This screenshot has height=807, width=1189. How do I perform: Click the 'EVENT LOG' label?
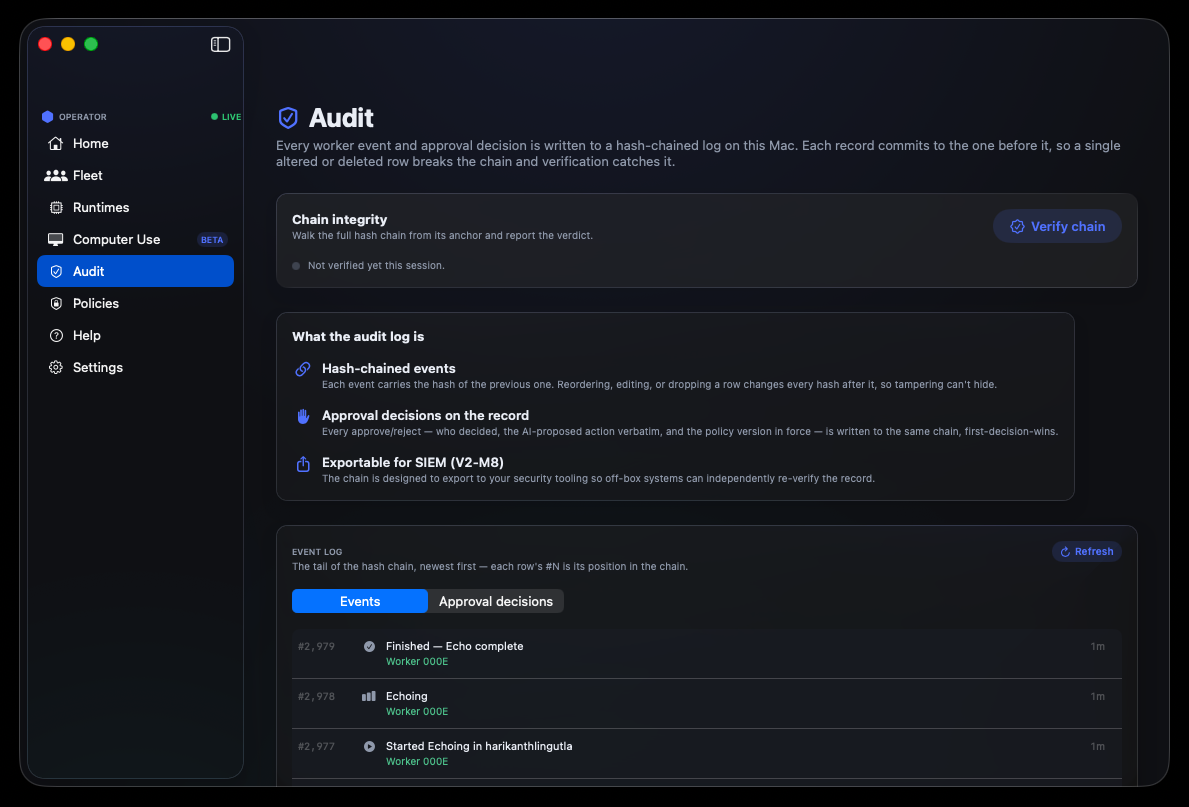(x=317, y=552)
